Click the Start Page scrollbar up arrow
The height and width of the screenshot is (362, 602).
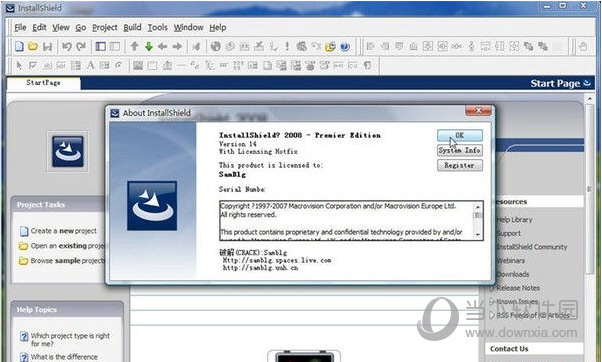pos(590,99)
